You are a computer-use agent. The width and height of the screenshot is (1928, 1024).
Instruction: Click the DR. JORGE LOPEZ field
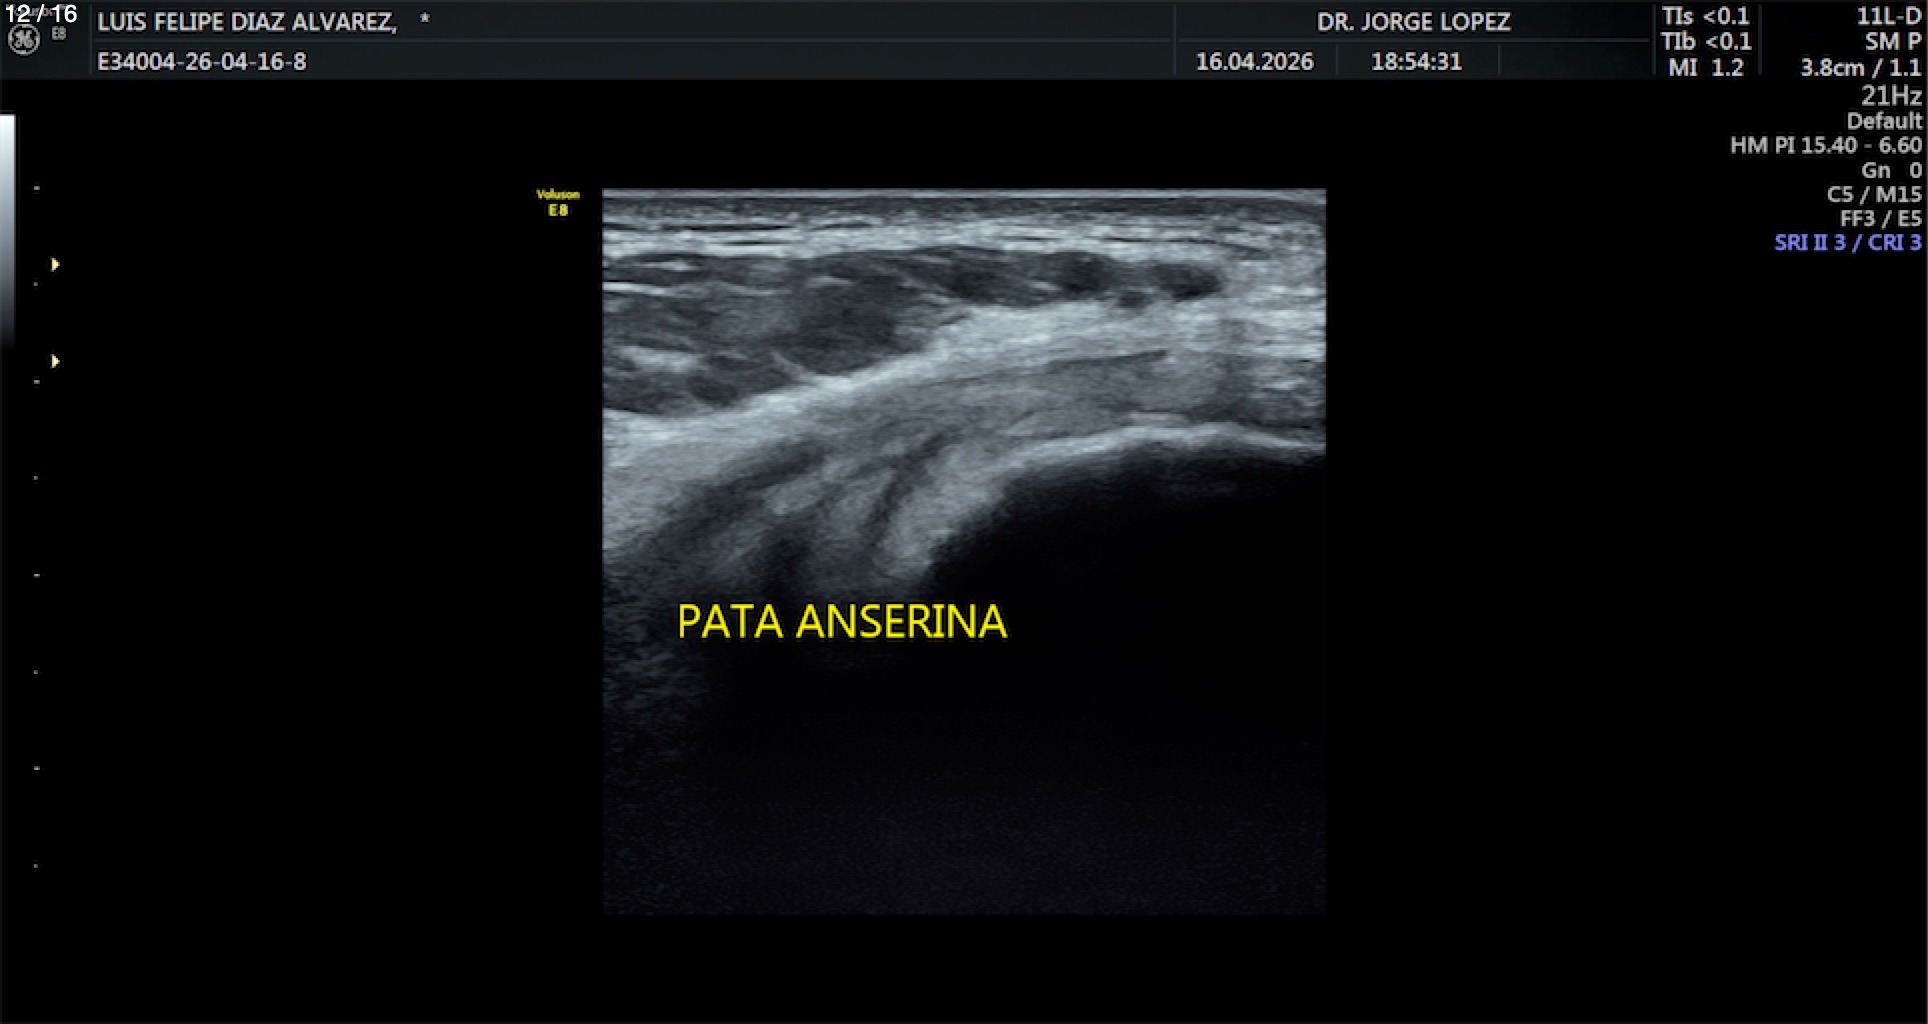[x=1413, y=22]
